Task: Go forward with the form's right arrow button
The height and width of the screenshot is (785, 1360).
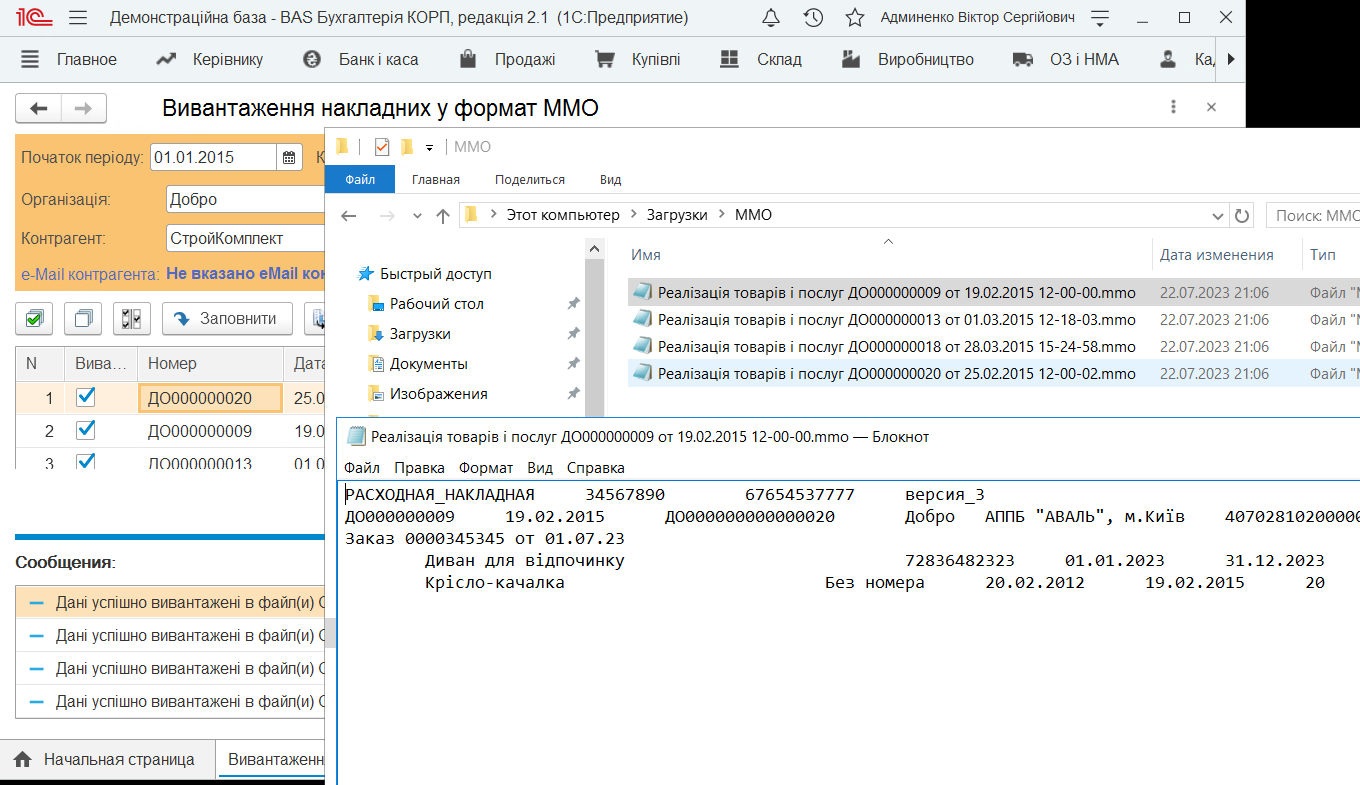Action: [x=84, y=108]
